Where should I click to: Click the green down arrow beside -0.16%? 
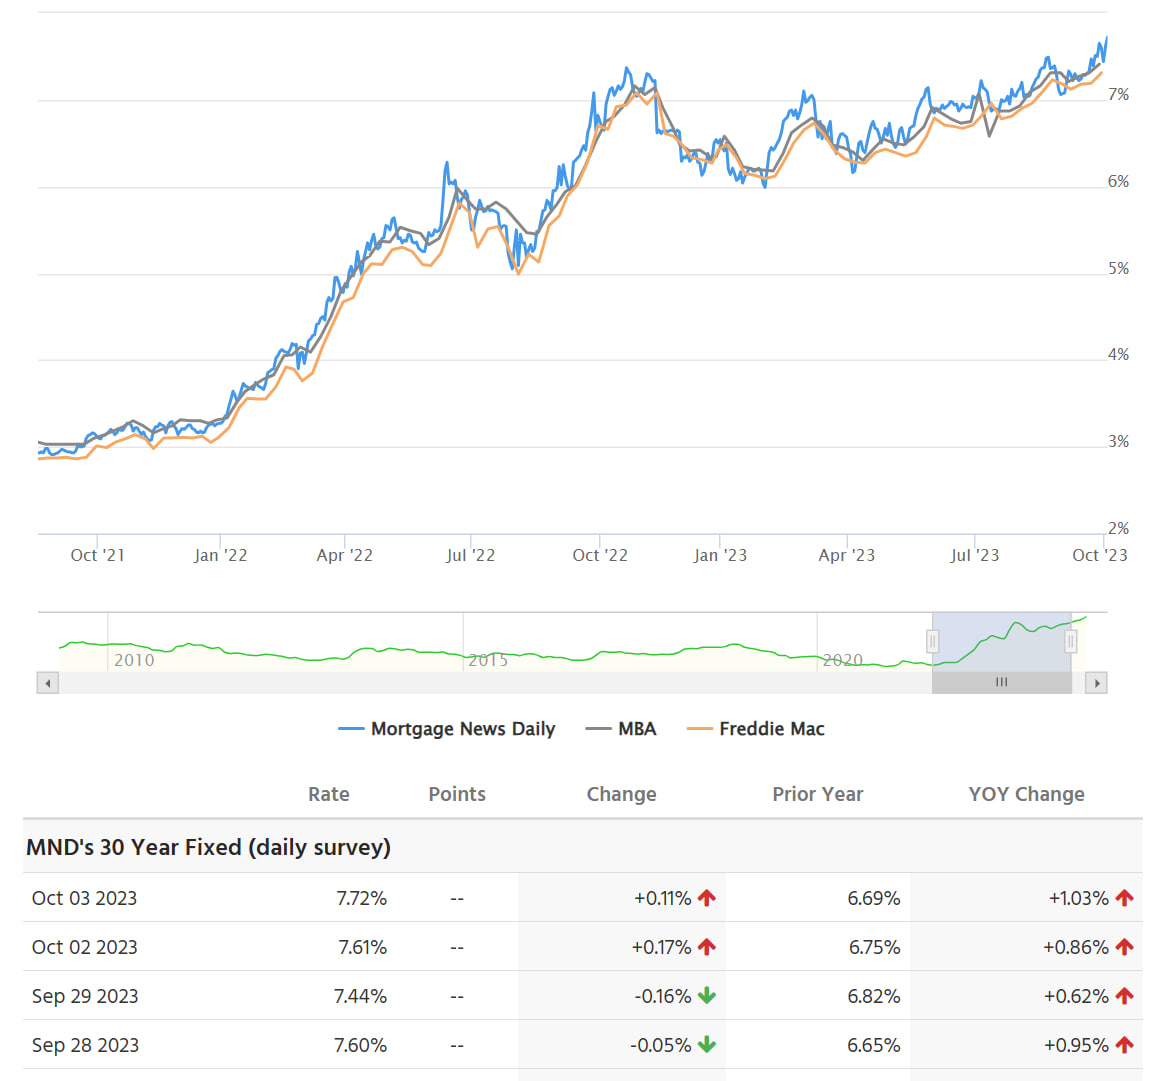[x=707, y=996]
